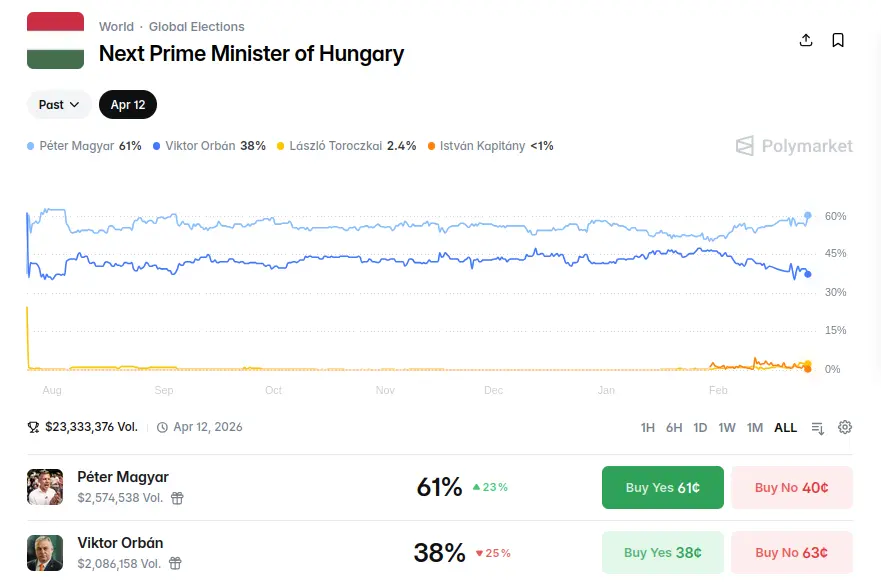Bookmark this market
881x582 pixels.
tap(838, 40)
